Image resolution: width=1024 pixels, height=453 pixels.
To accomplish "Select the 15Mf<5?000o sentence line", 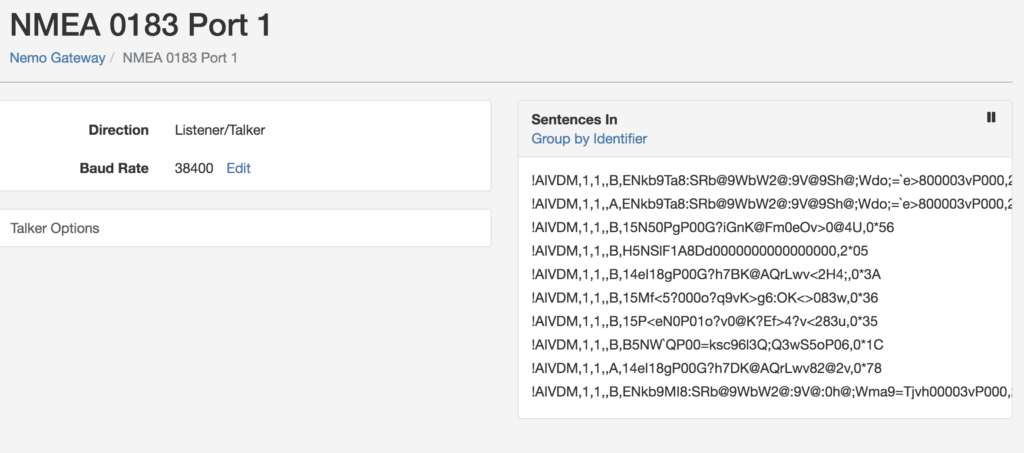I will tap(705, 298).
